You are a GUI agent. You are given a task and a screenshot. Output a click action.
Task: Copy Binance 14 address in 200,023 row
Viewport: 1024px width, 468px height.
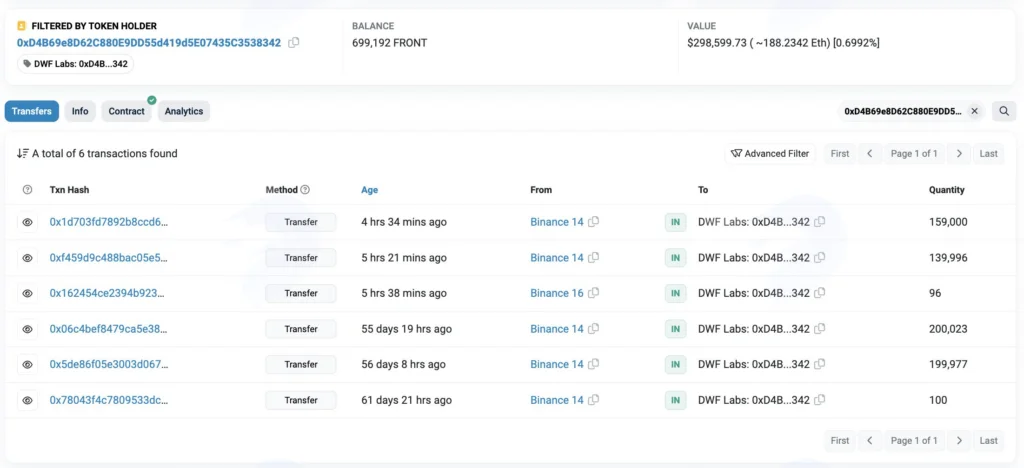pos(593,329)
